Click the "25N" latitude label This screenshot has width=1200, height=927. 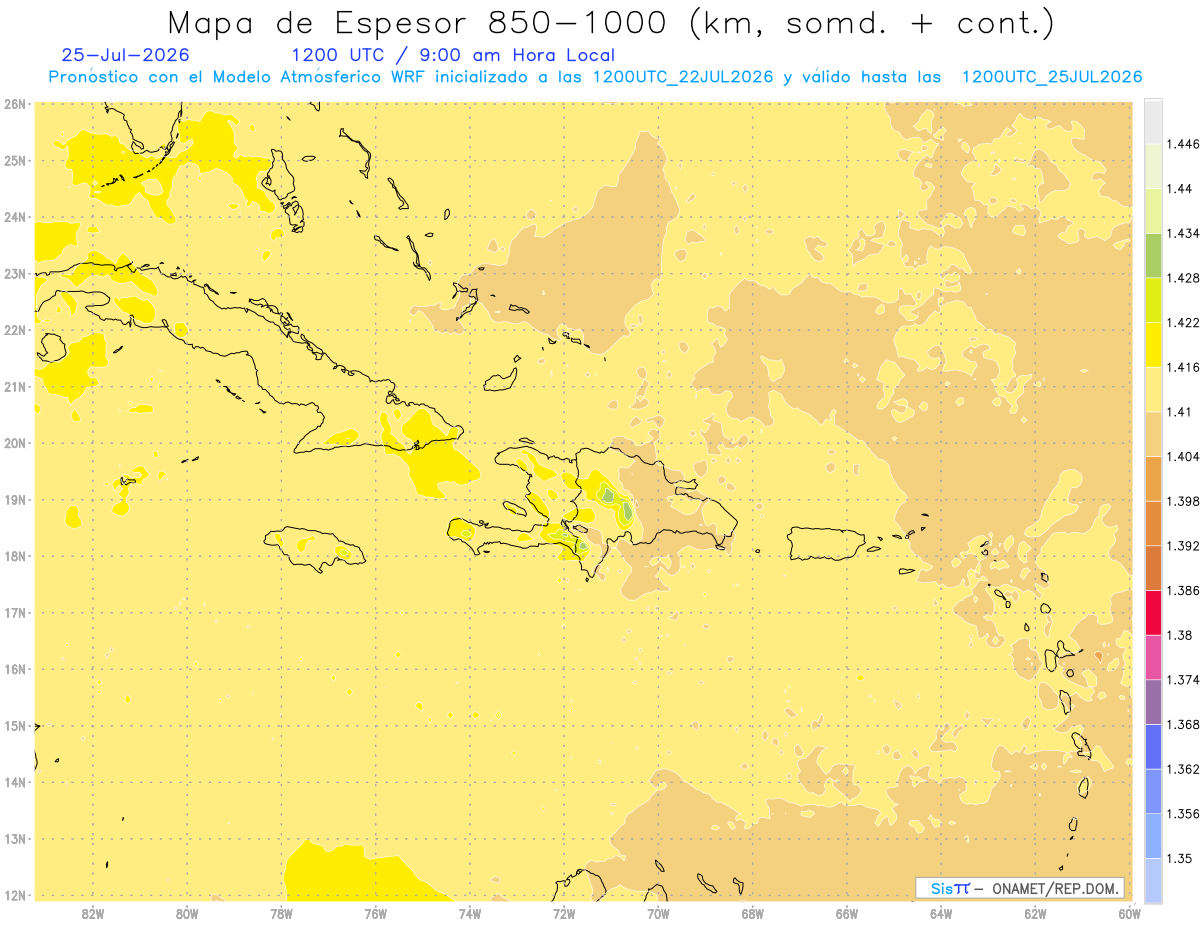[15, 160]
